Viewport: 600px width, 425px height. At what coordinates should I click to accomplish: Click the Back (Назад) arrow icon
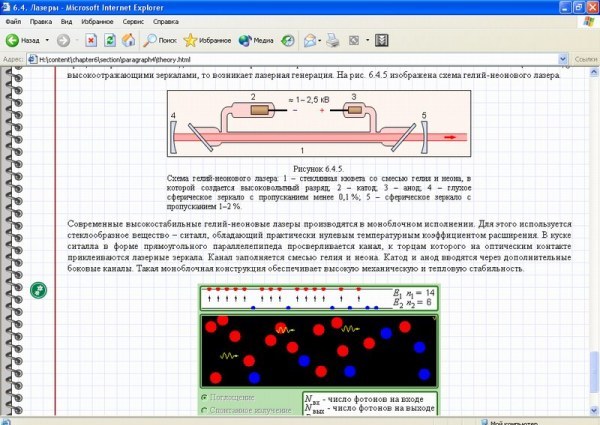12,40
